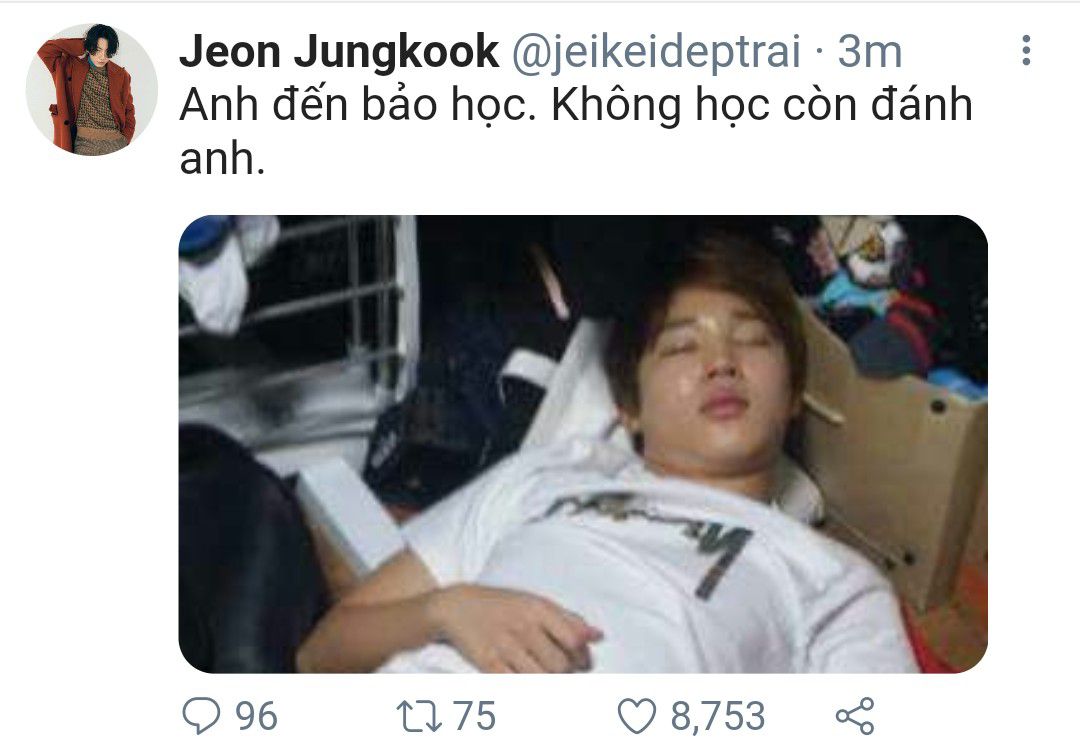
Task: Open the reply speech bubble icon
Action: pyautogui.click(x=201, y=716)
